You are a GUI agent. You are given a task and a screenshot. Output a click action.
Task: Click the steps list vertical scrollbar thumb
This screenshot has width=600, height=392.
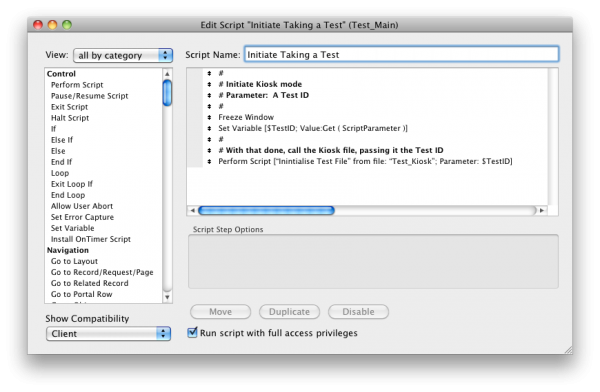167,92
